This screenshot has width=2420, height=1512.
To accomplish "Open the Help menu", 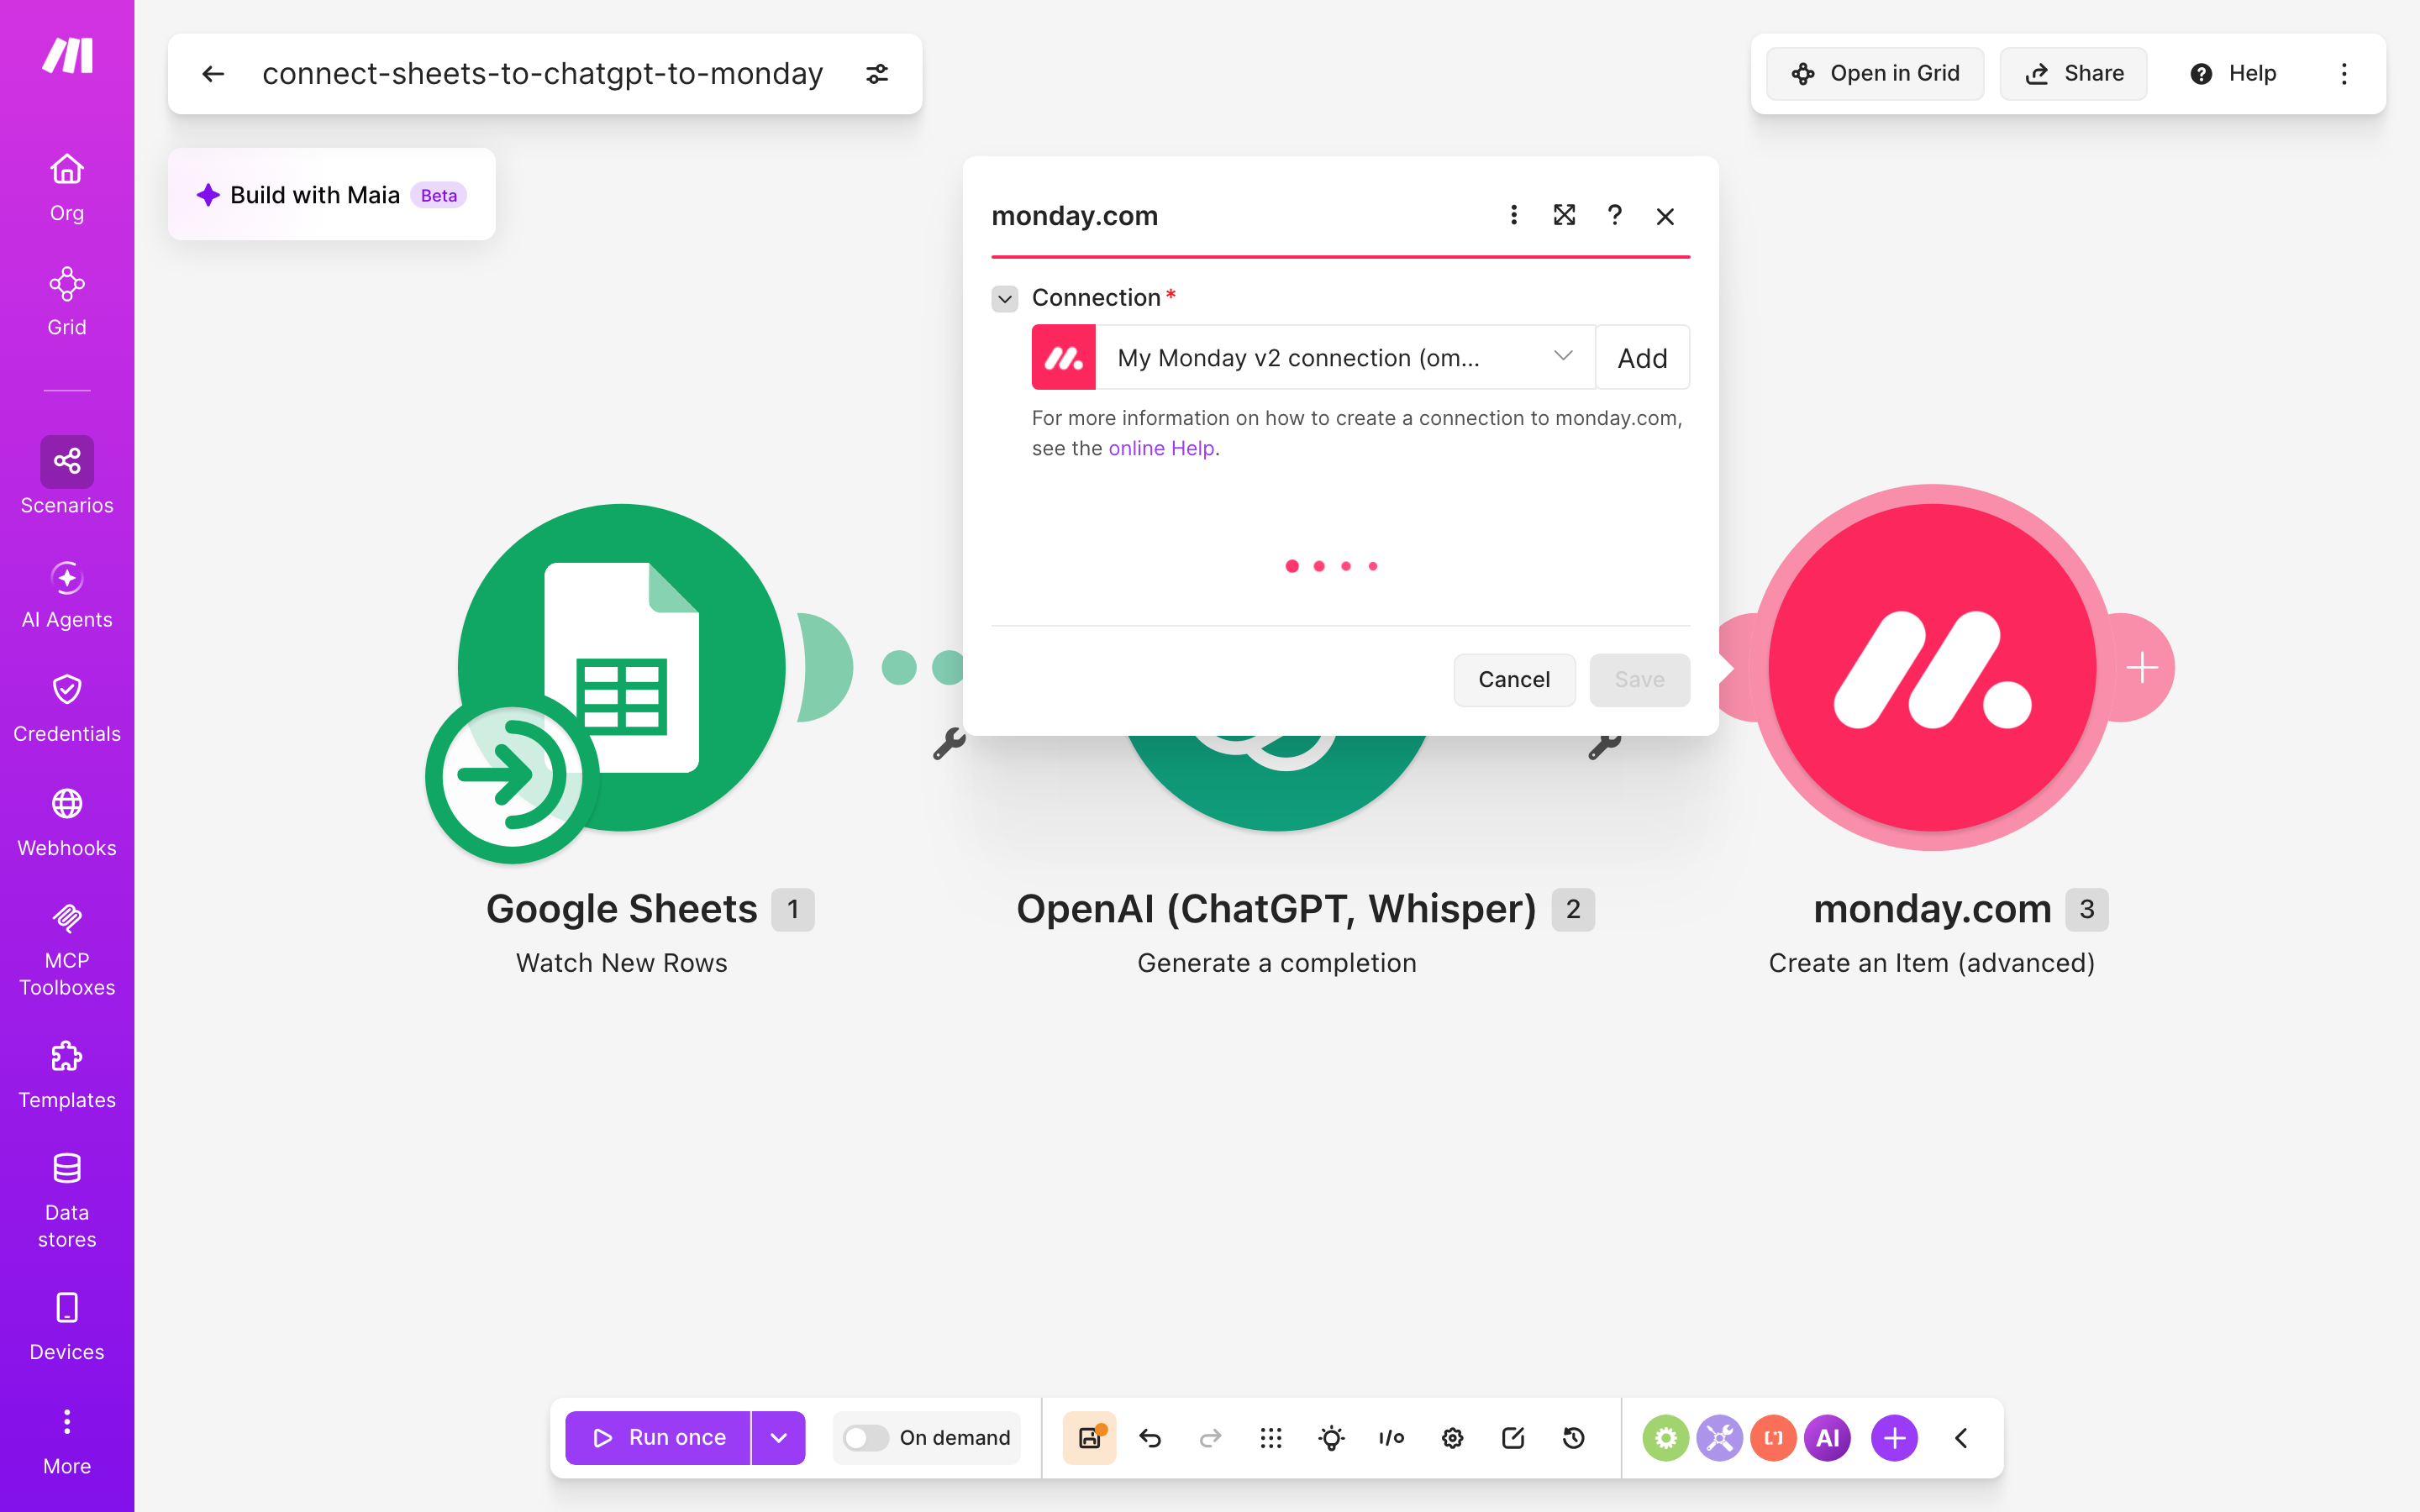I will tap(2232, 74).
